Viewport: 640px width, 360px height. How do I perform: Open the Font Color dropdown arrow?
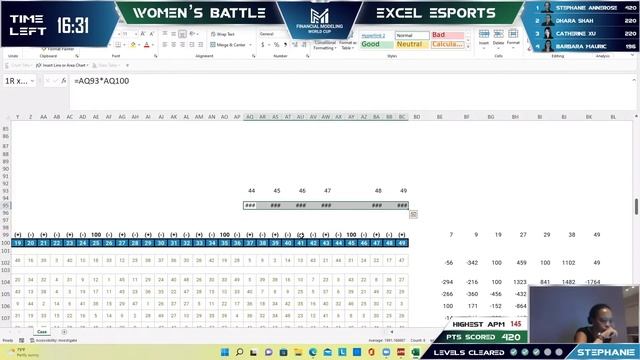click(153, 45)
